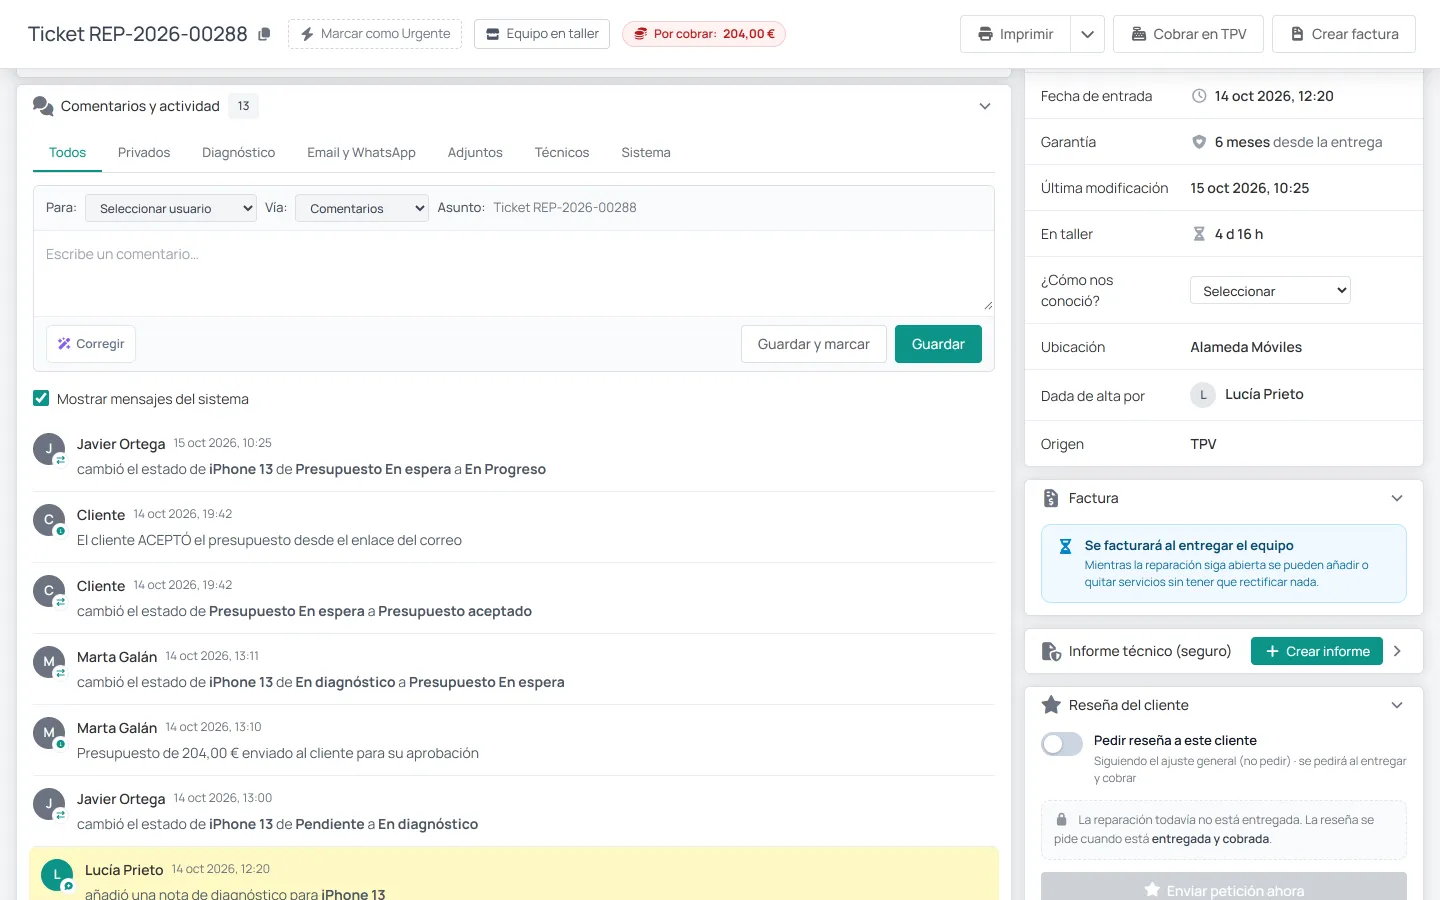Expand the Informe técnico chevron arrow
The image size is (1440, 900).
coord(1397,651)
